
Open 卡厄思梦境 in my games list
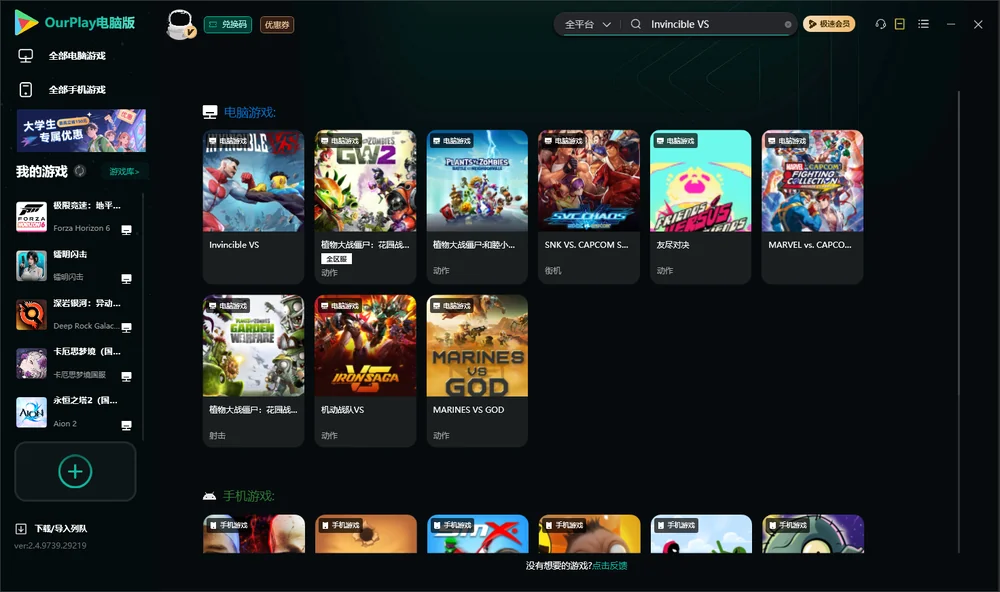(75, 364)
